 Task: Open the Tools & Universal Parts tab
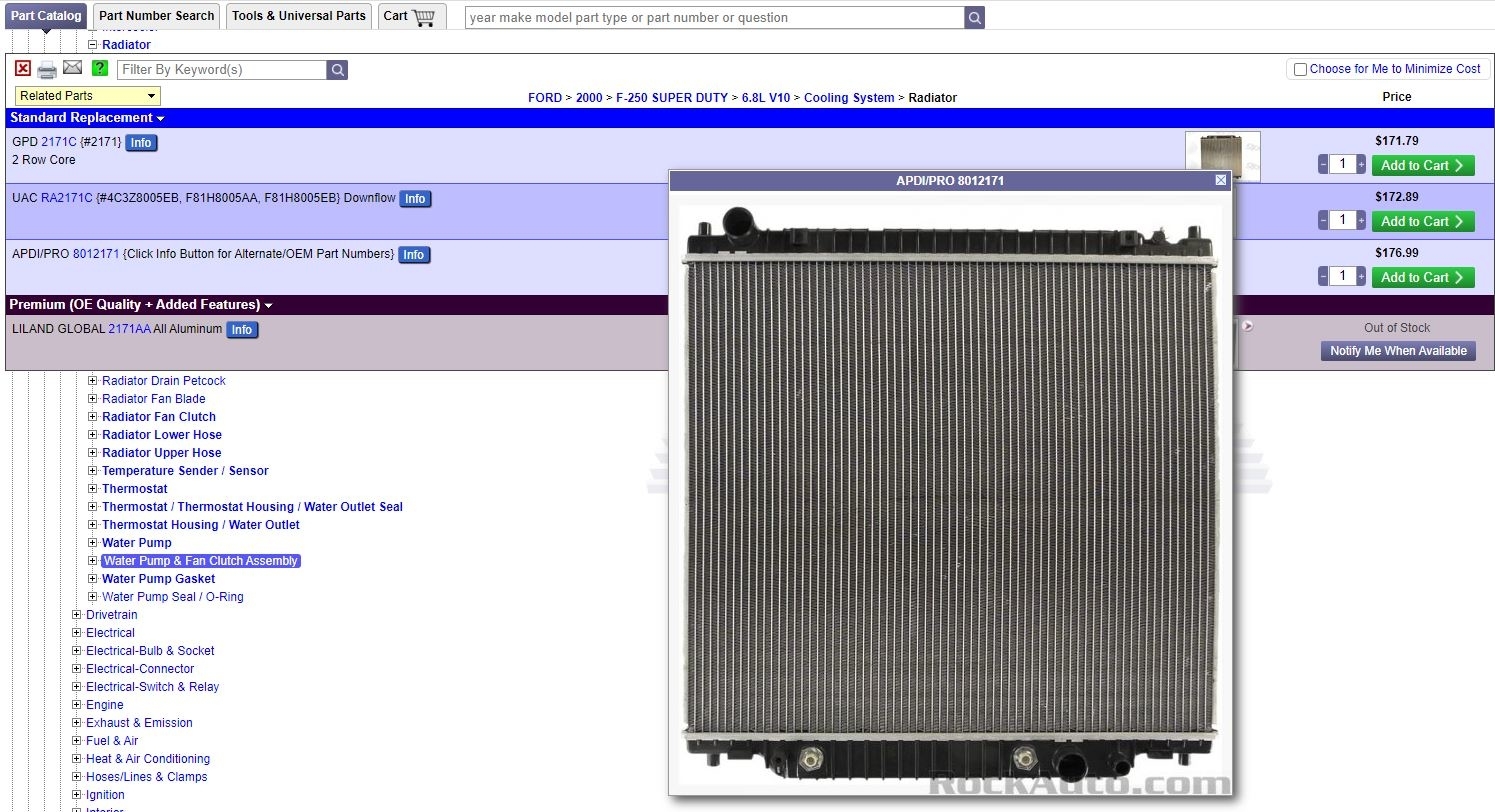[299, 16]
